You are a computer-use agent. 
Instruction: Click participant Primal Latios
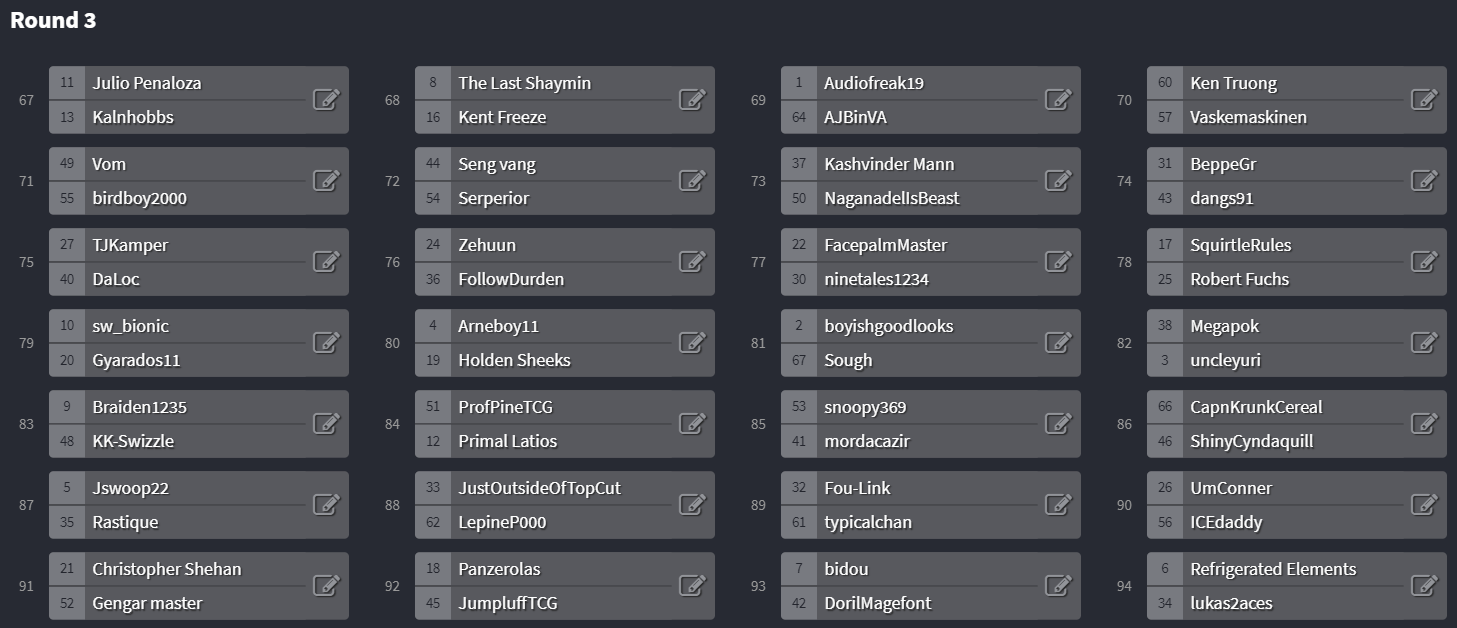tap(507, 441)
